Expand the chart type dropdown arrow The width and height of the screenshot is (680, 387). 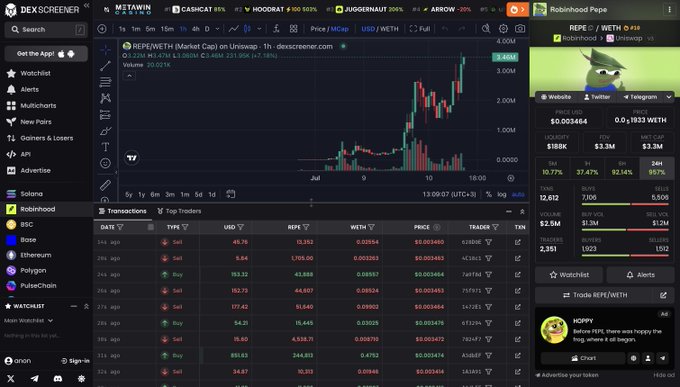(259, 29)
